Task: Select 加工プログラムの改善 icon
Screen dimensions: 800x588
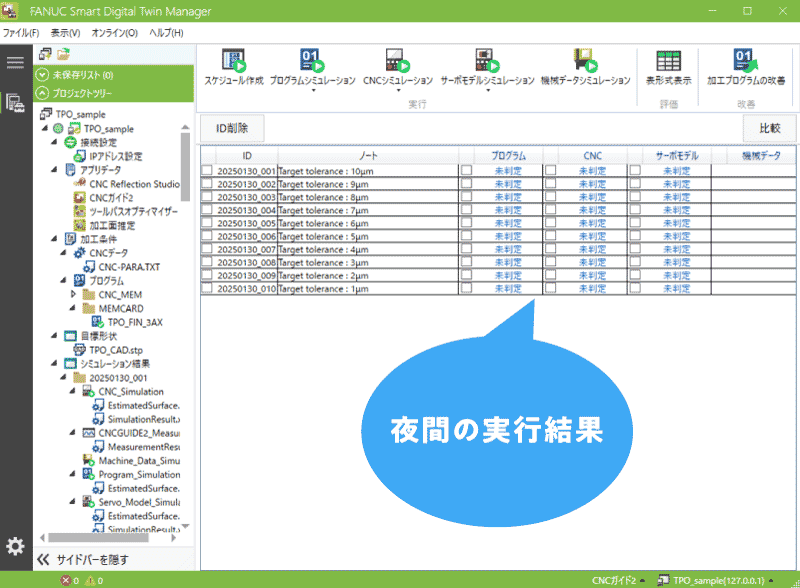Action: pyautogui.click(x=745, y=61)
